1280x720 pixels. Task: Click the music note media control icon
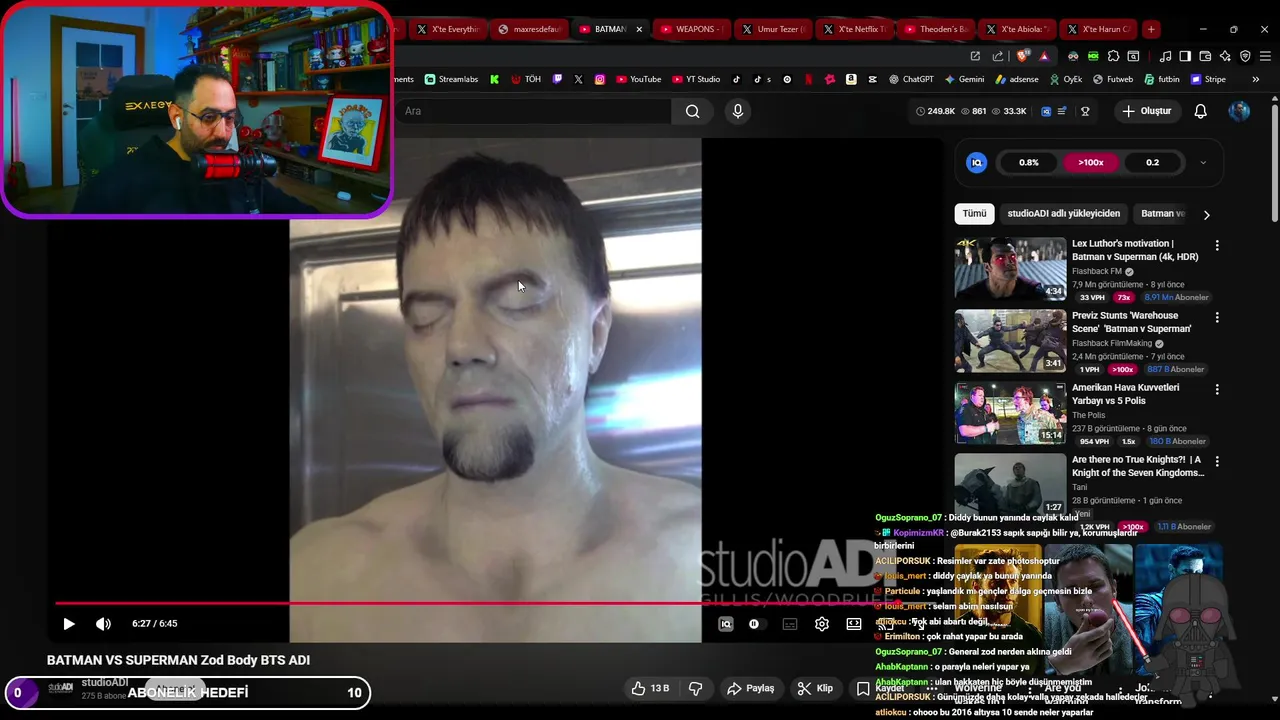click(1165, 56)
